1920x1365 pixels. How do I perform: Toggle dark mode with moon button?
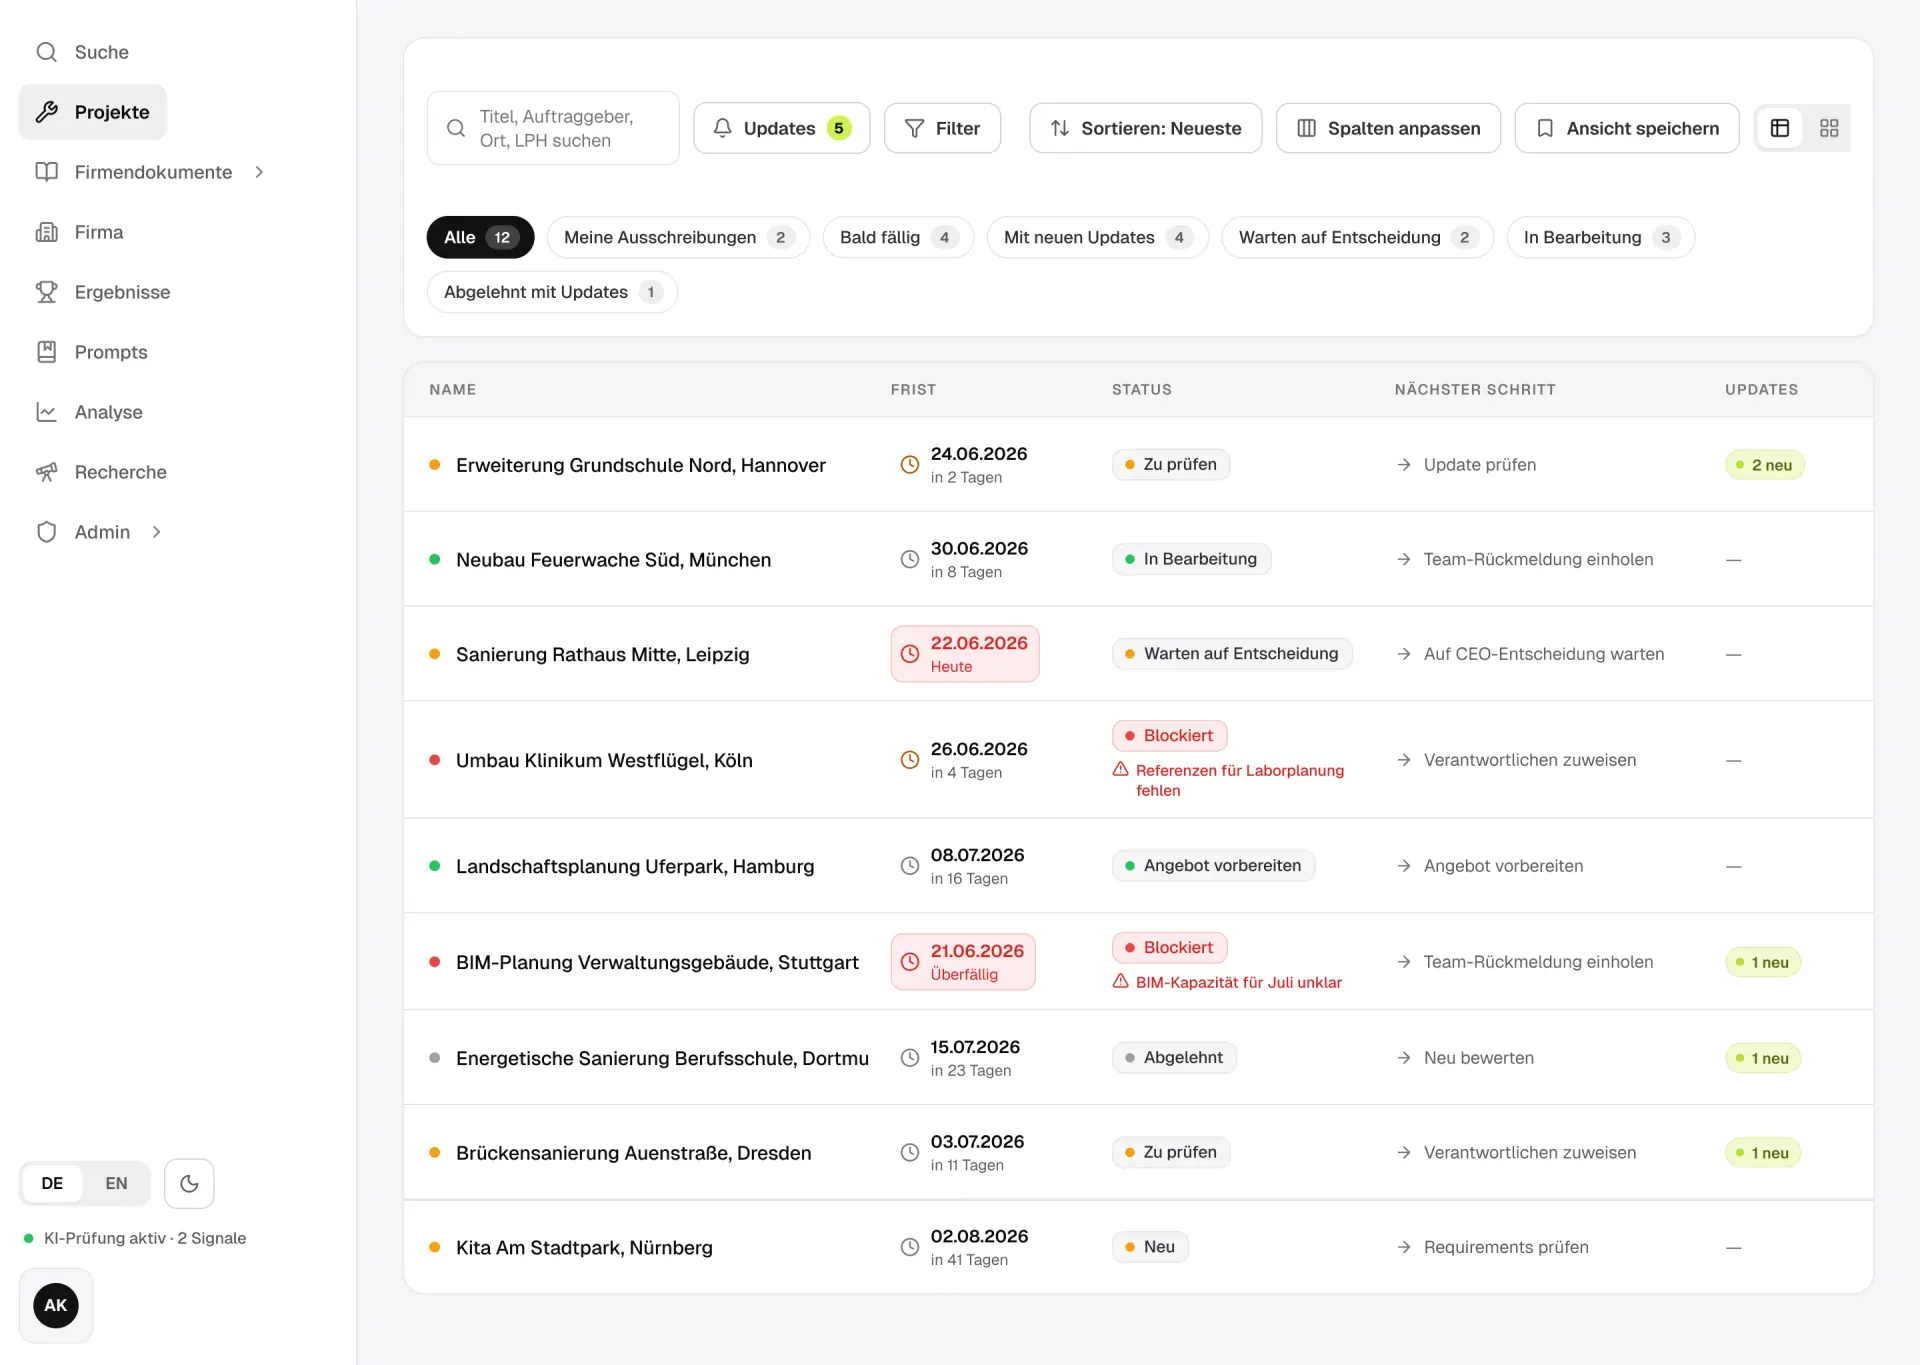coord(189,1183)
